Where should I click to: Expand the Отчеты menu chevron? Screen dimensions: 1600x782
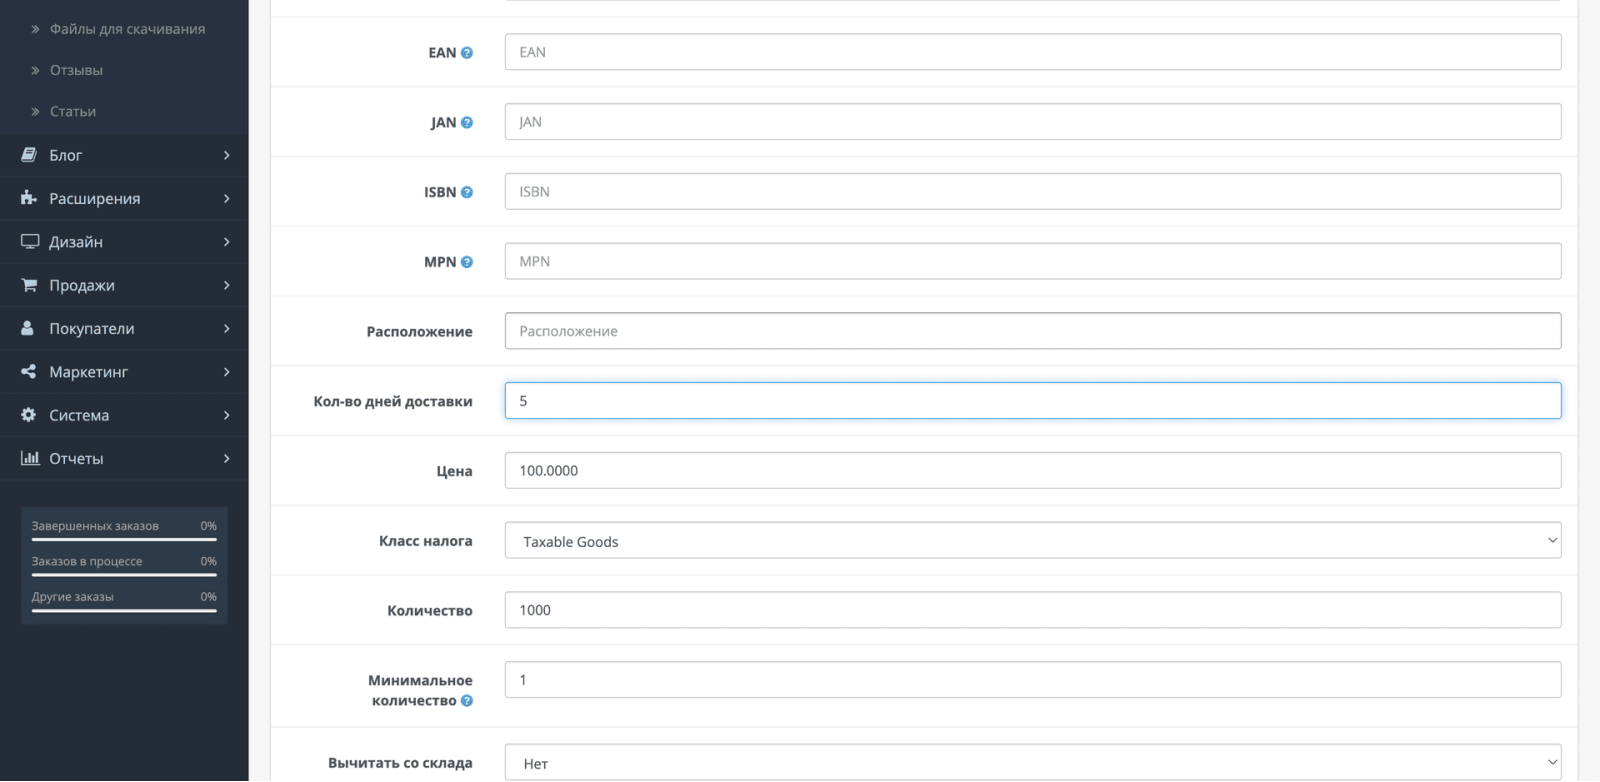[227, 458]
